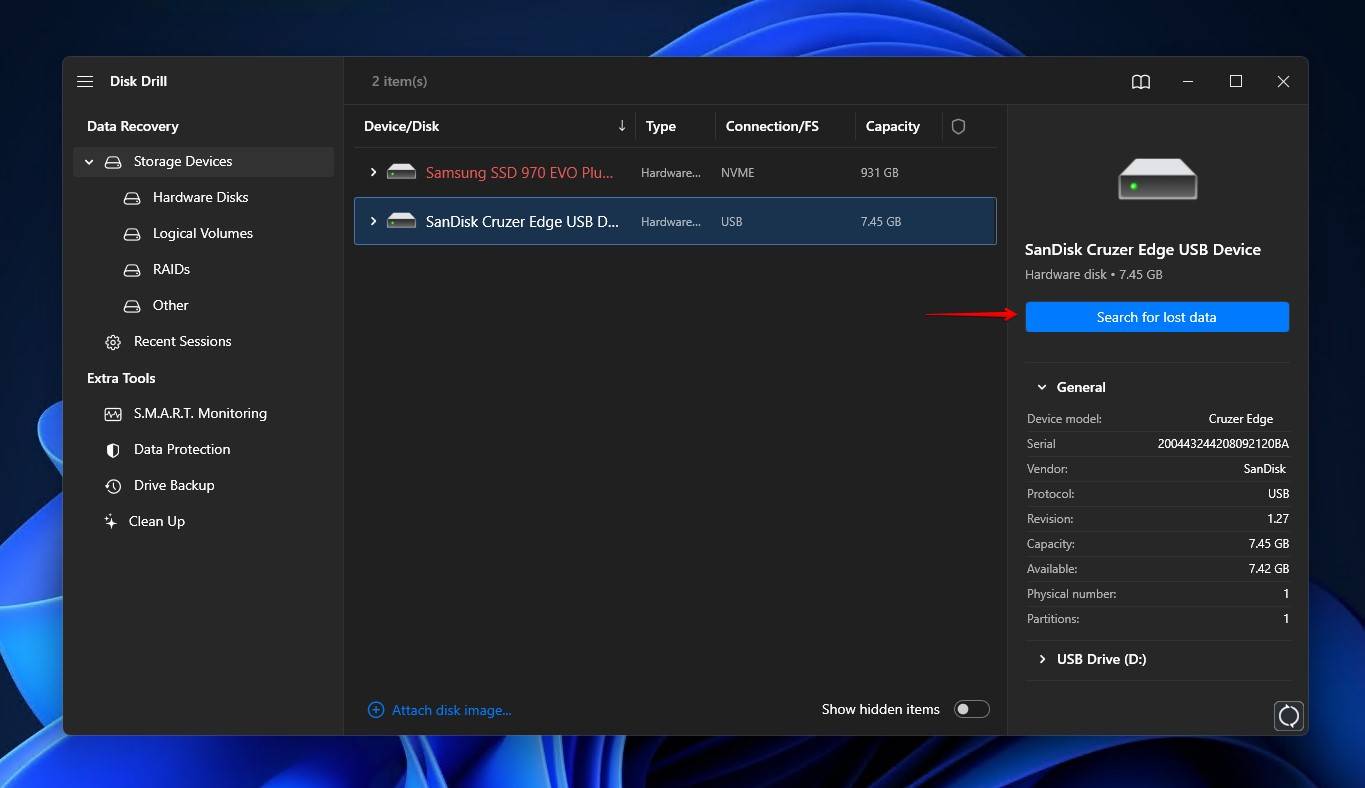Image resolution: width=1365 pixels, height=788 pixels.
Task: Open the help book icon in title bar
Action: pyautogui.click(x=1141, y=82)
